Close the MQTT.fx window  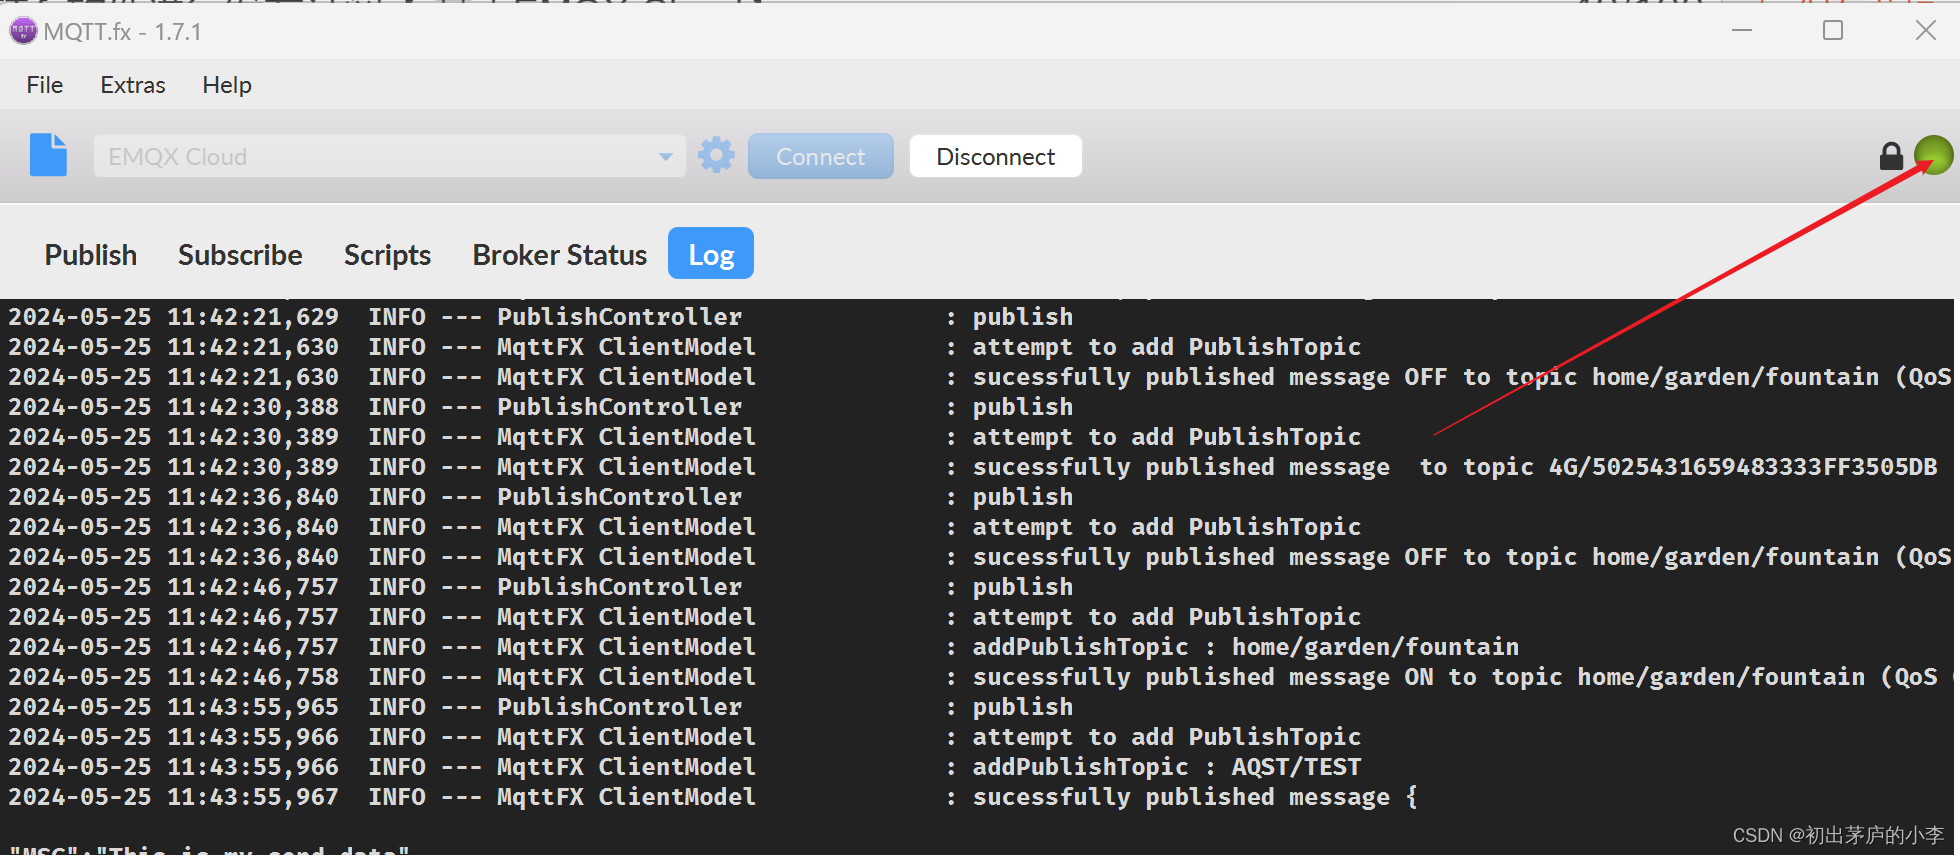[1926, 31]
